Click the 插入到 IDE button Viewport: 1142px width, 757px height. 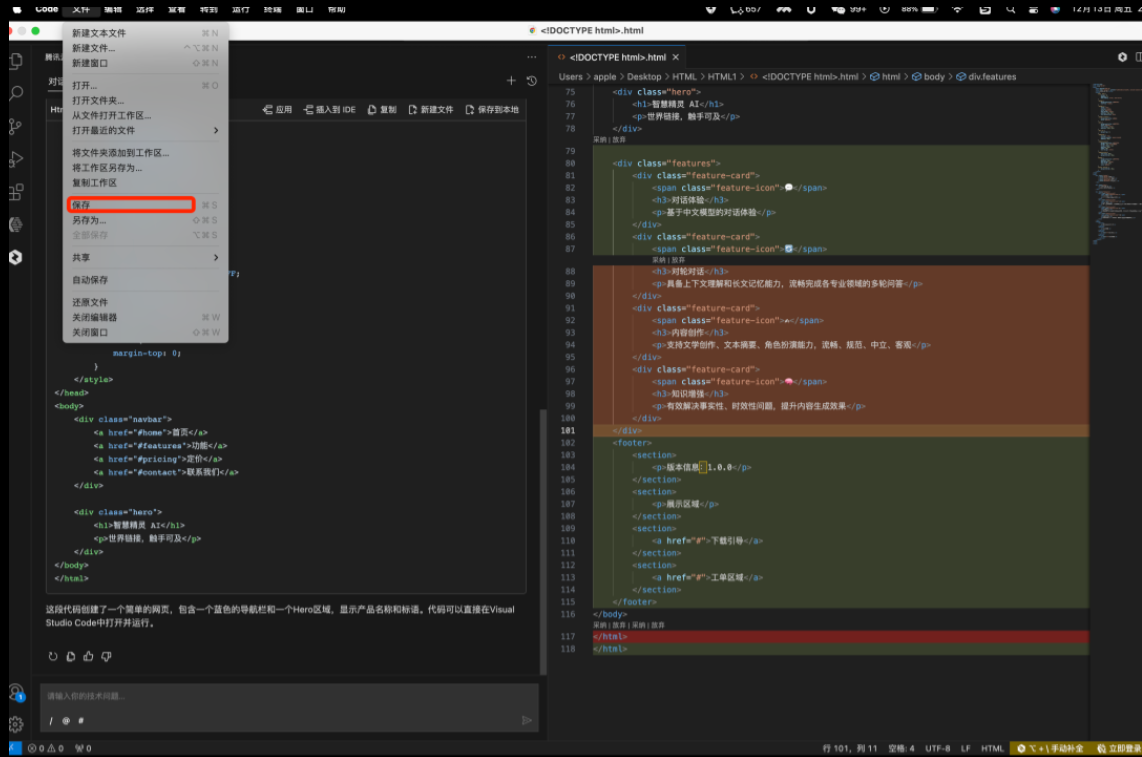coord(330,109)
